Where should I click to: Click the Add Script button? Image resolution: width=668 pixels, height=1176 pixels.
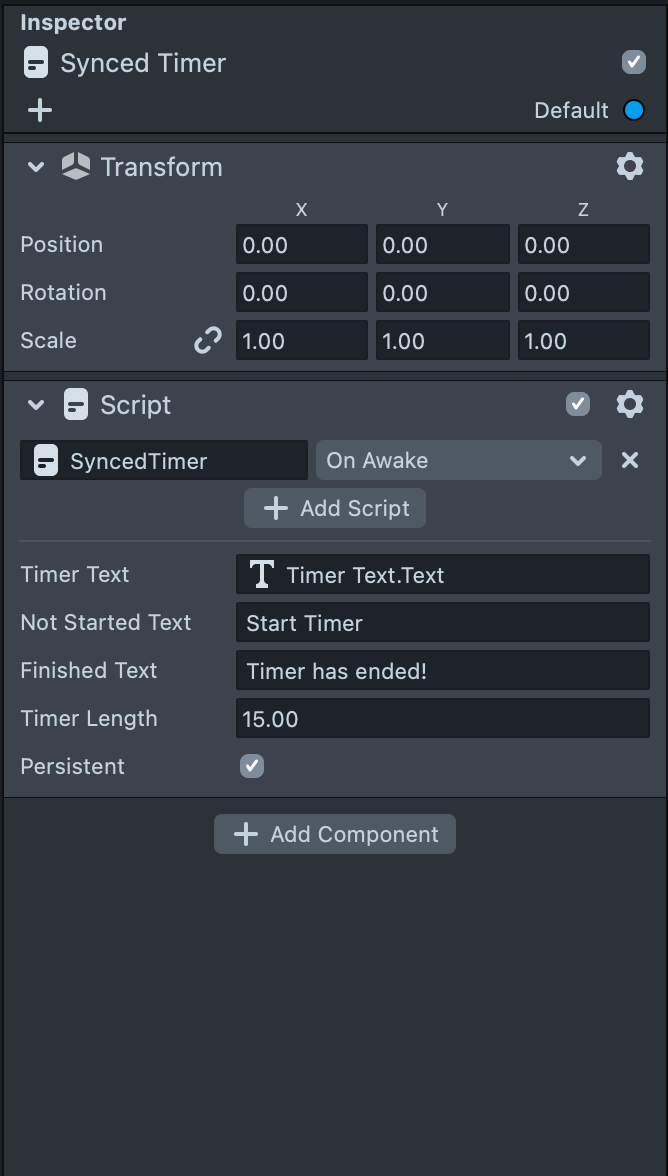335,508
